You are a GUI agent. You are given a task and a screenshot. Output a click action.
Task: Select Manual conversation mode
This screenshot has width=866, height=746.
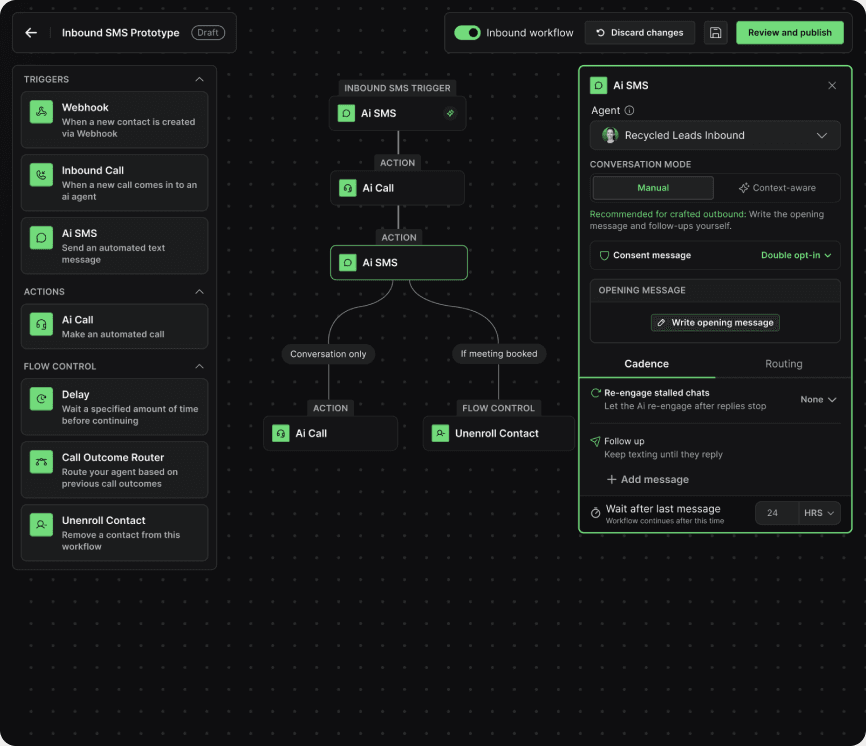tap(653, 188)
